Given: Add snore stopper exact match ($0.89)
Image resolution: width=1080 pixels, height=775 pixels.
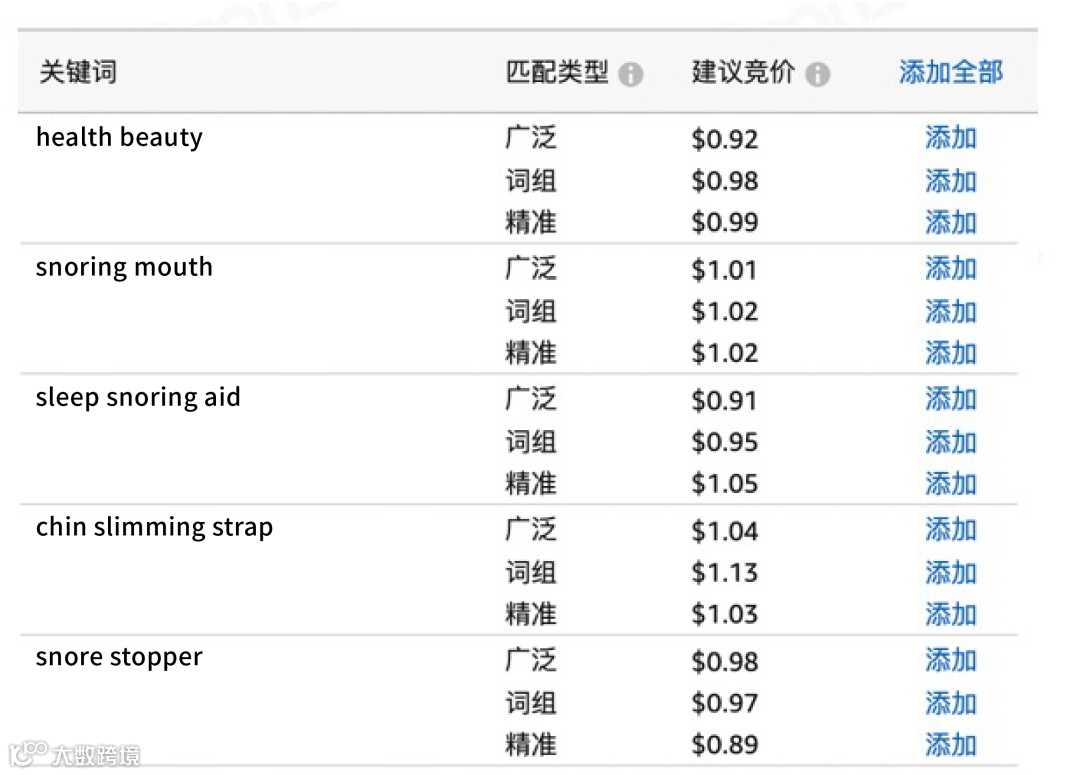Looking at the screenshot, I should 951,745.
